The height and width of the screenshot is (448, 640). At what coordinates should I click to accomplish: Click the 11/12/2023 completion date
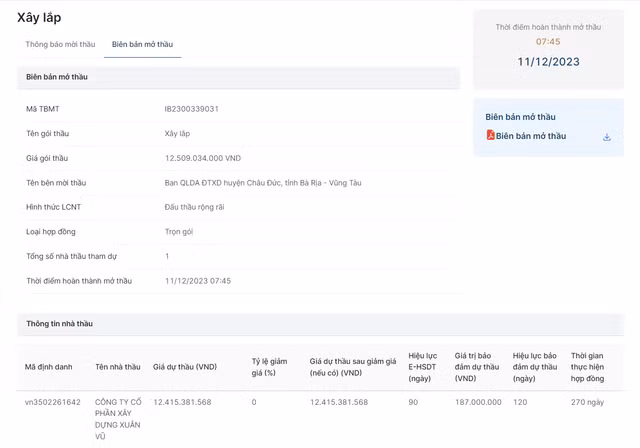pyautogui.click(x=548, y=62)
